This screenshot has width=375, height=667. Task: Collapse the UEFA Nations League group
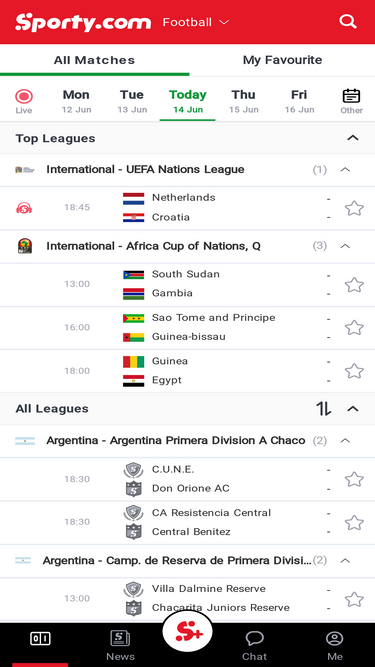[x=345, y=170]
